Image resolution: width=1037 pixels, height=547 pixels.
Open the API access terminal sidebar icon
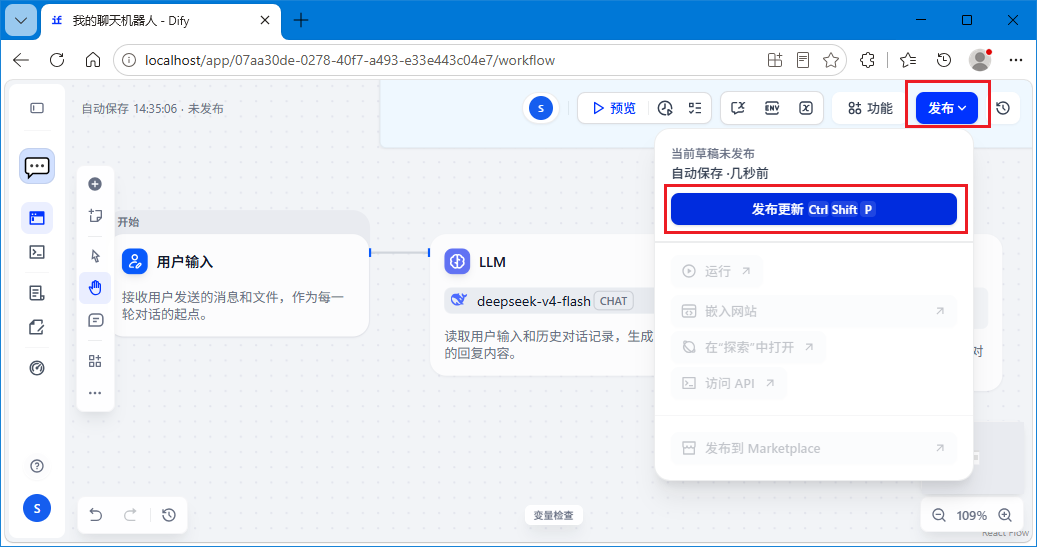tap(37, 252)
